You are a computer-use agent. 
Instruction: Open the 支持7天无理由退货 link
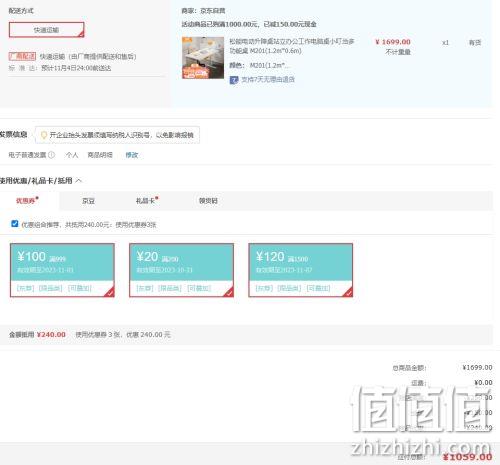tap(268, 80)
